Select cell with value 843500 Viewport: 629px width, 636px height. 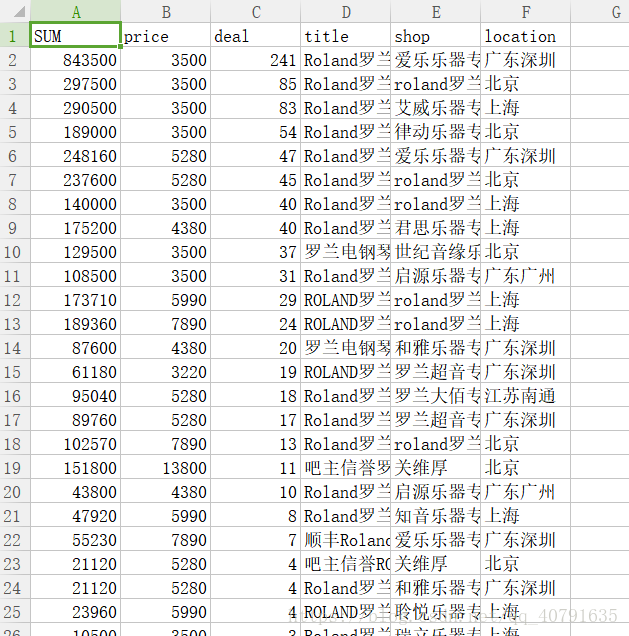pyautogui.click(x=75, y=59)
